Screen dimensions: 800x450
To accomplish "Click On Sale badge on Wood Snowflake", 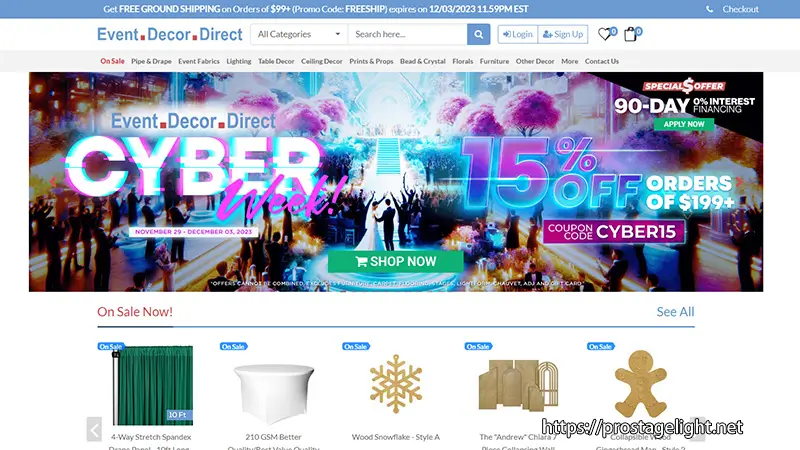I will 356,346.
